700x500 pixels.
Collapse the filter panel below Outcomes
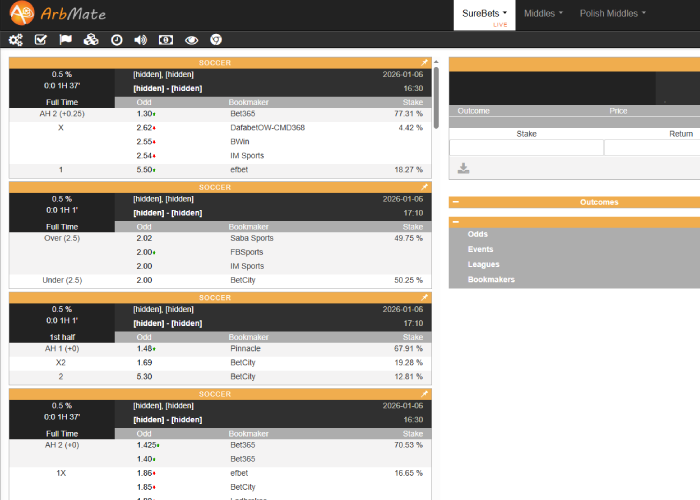pos(455,222)
